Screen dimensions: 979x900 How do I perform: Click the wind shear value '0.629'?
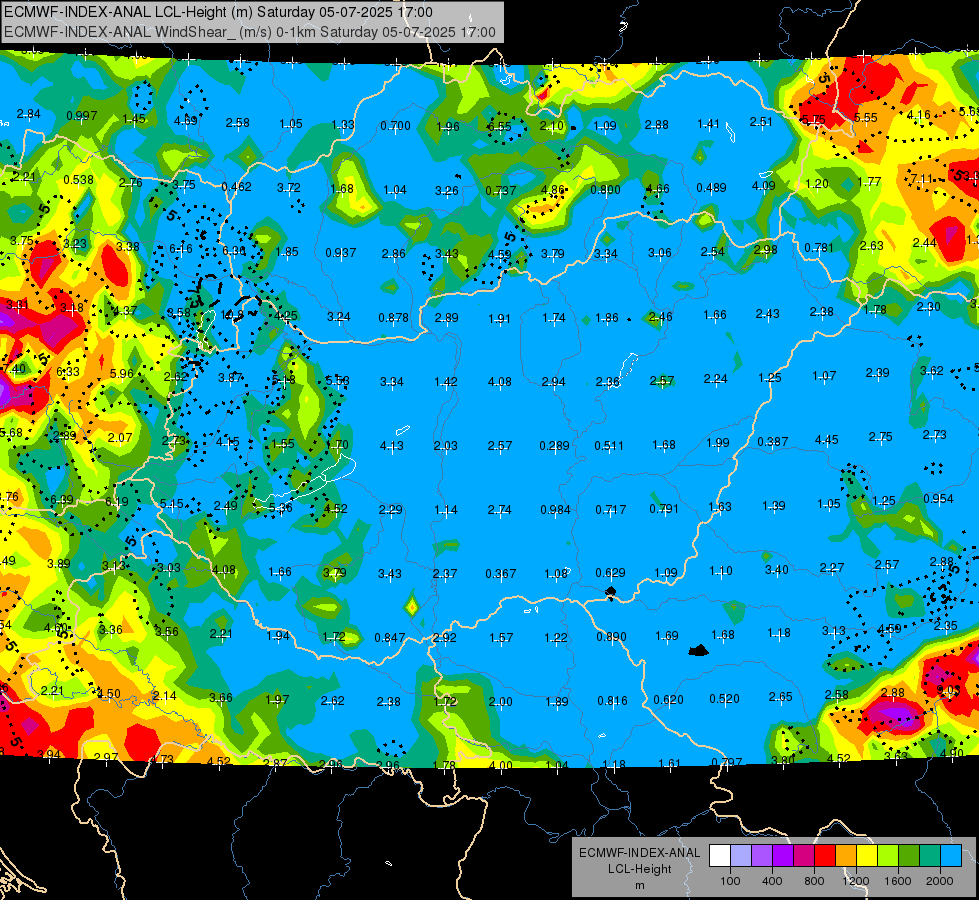click(x=611, y=573)
